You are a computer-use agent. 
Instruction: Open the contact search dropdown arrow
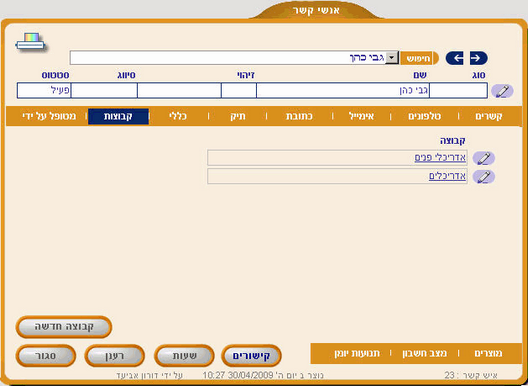tap(392, 58)
